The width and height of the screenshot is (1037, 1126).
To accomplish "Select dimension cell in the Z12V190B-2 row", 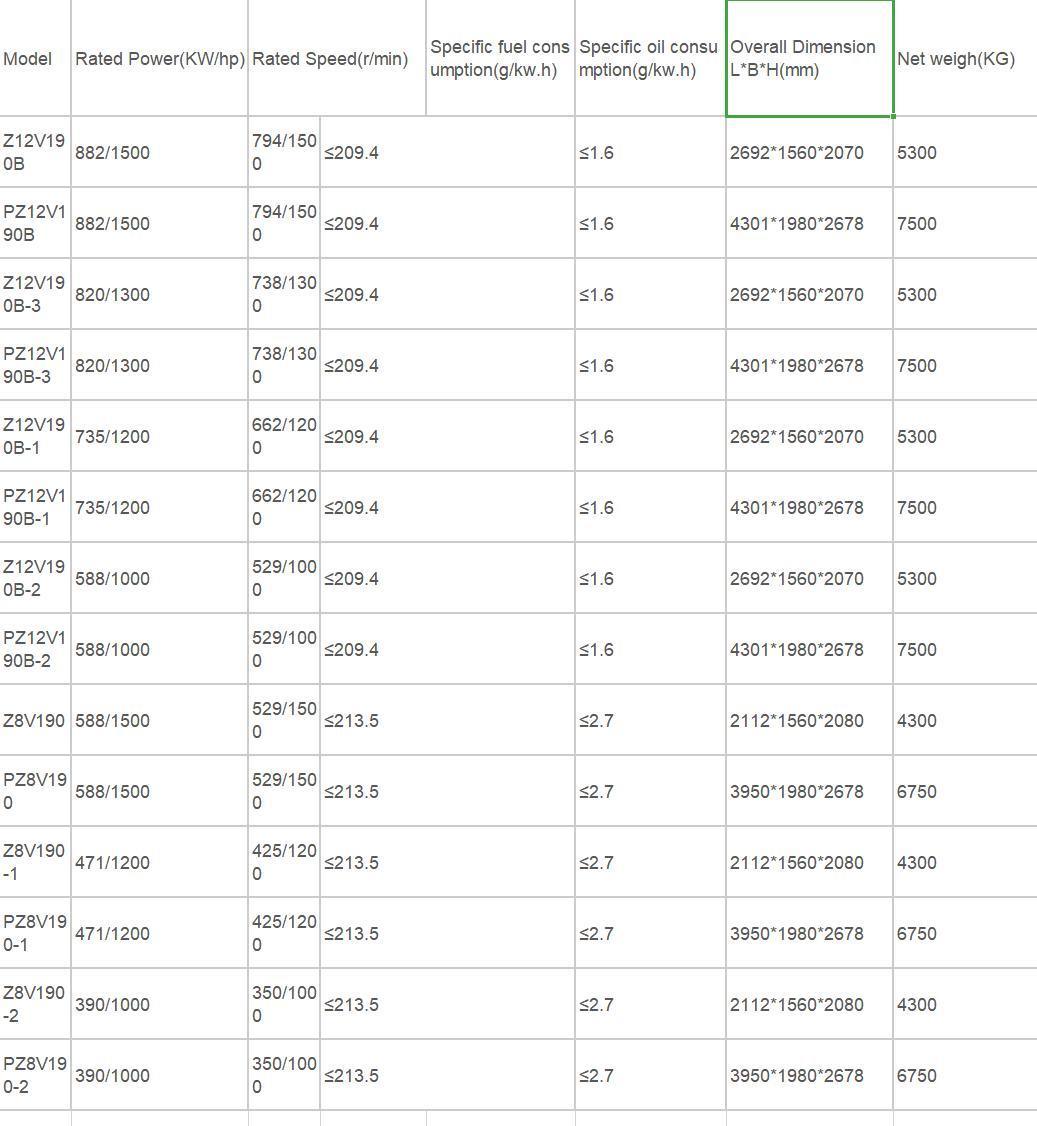I will 797,578.
